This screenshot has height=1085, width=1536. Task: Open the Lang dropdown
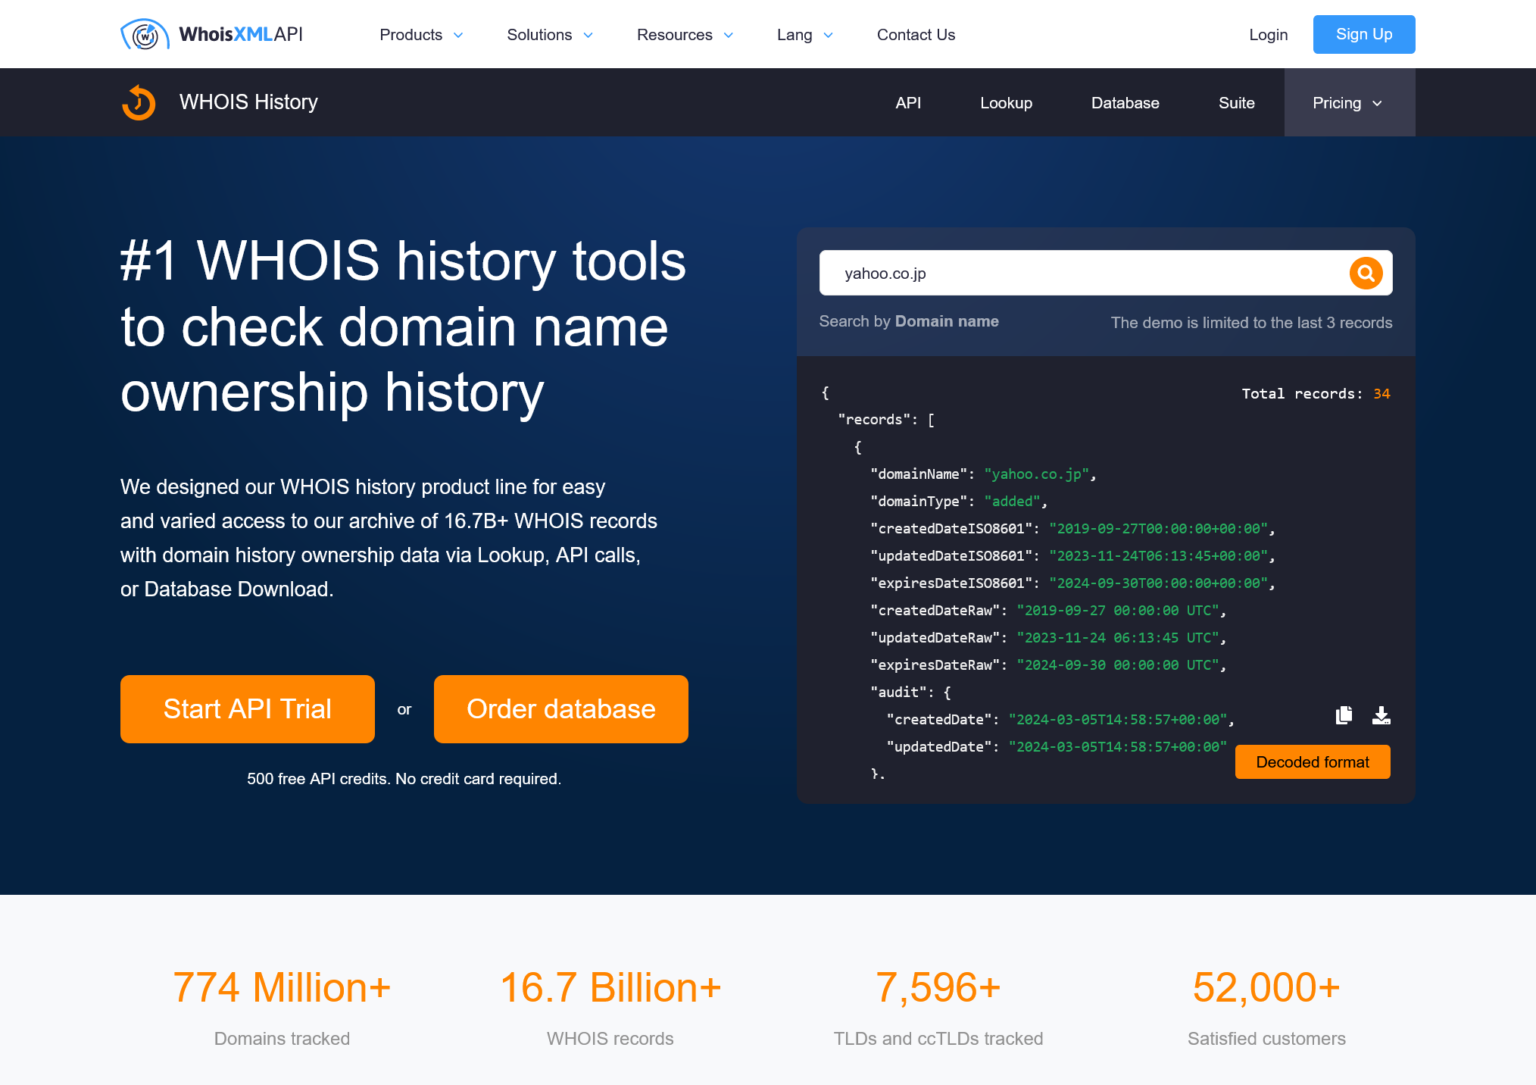pos(804,34)
